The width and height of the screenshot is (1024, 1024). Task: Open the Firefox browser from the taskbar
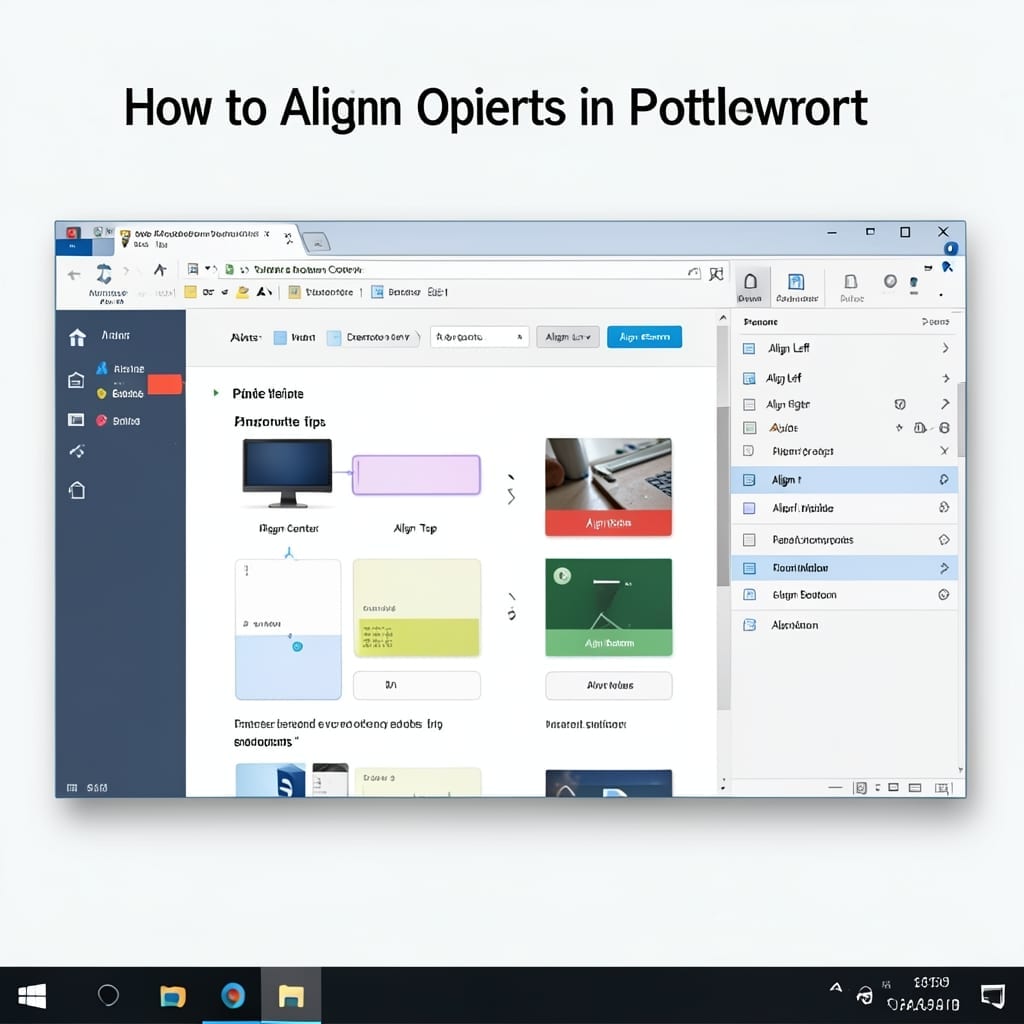[x=232, y=996]
